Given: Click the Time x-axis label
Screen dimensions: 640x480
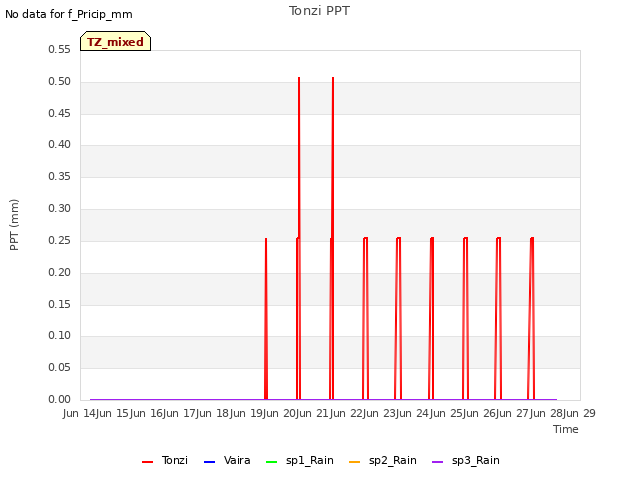Looking at the screenshot, I should pyautogui.click(x=566, y=429).
